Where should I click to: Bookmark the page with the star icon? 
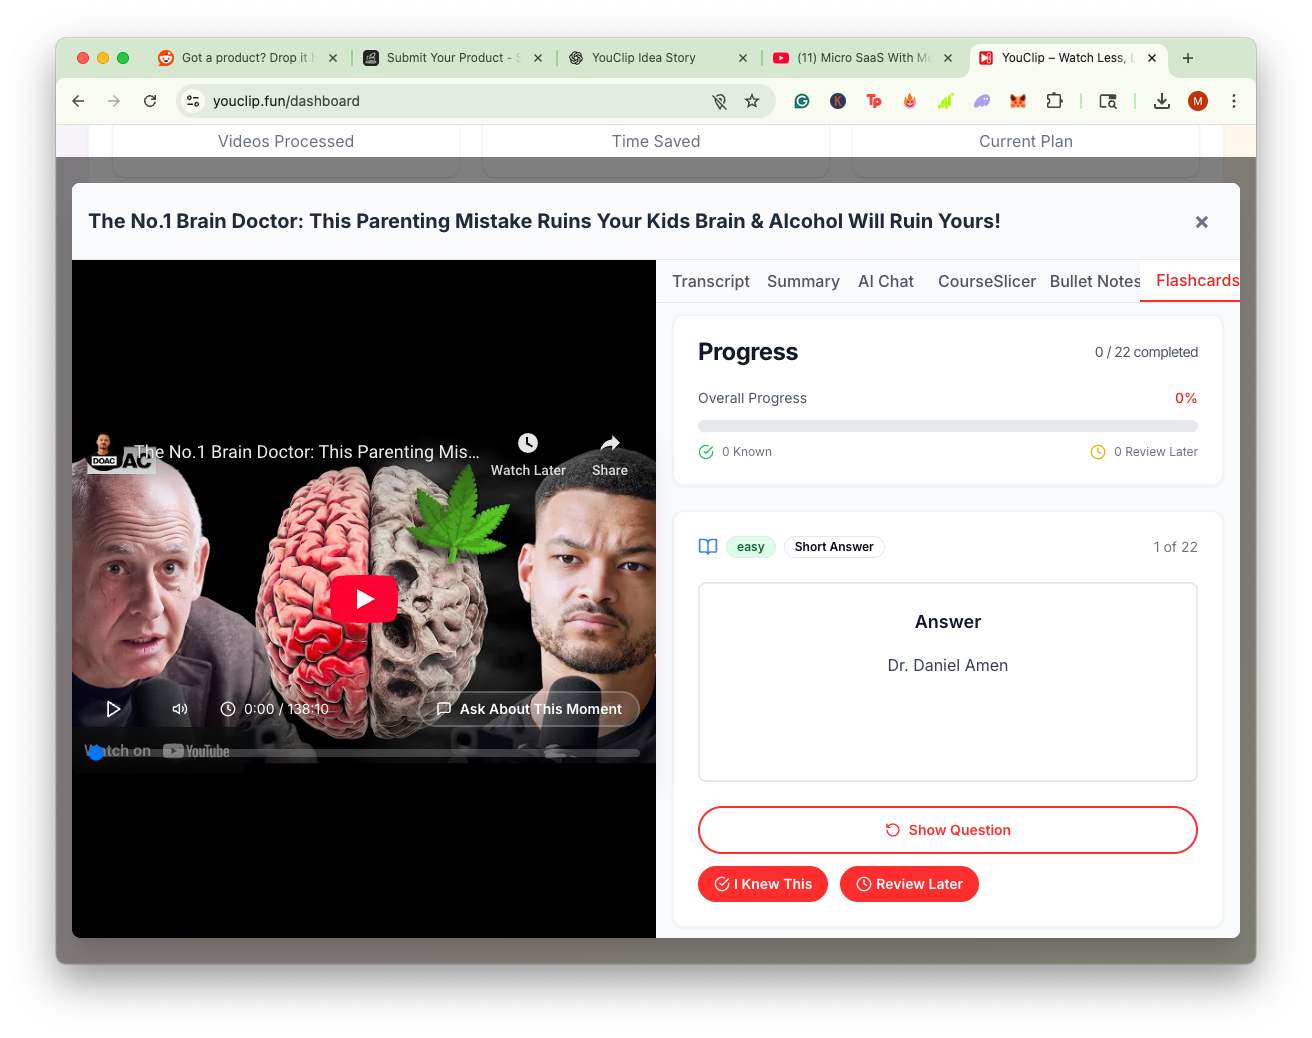point(752,101)
